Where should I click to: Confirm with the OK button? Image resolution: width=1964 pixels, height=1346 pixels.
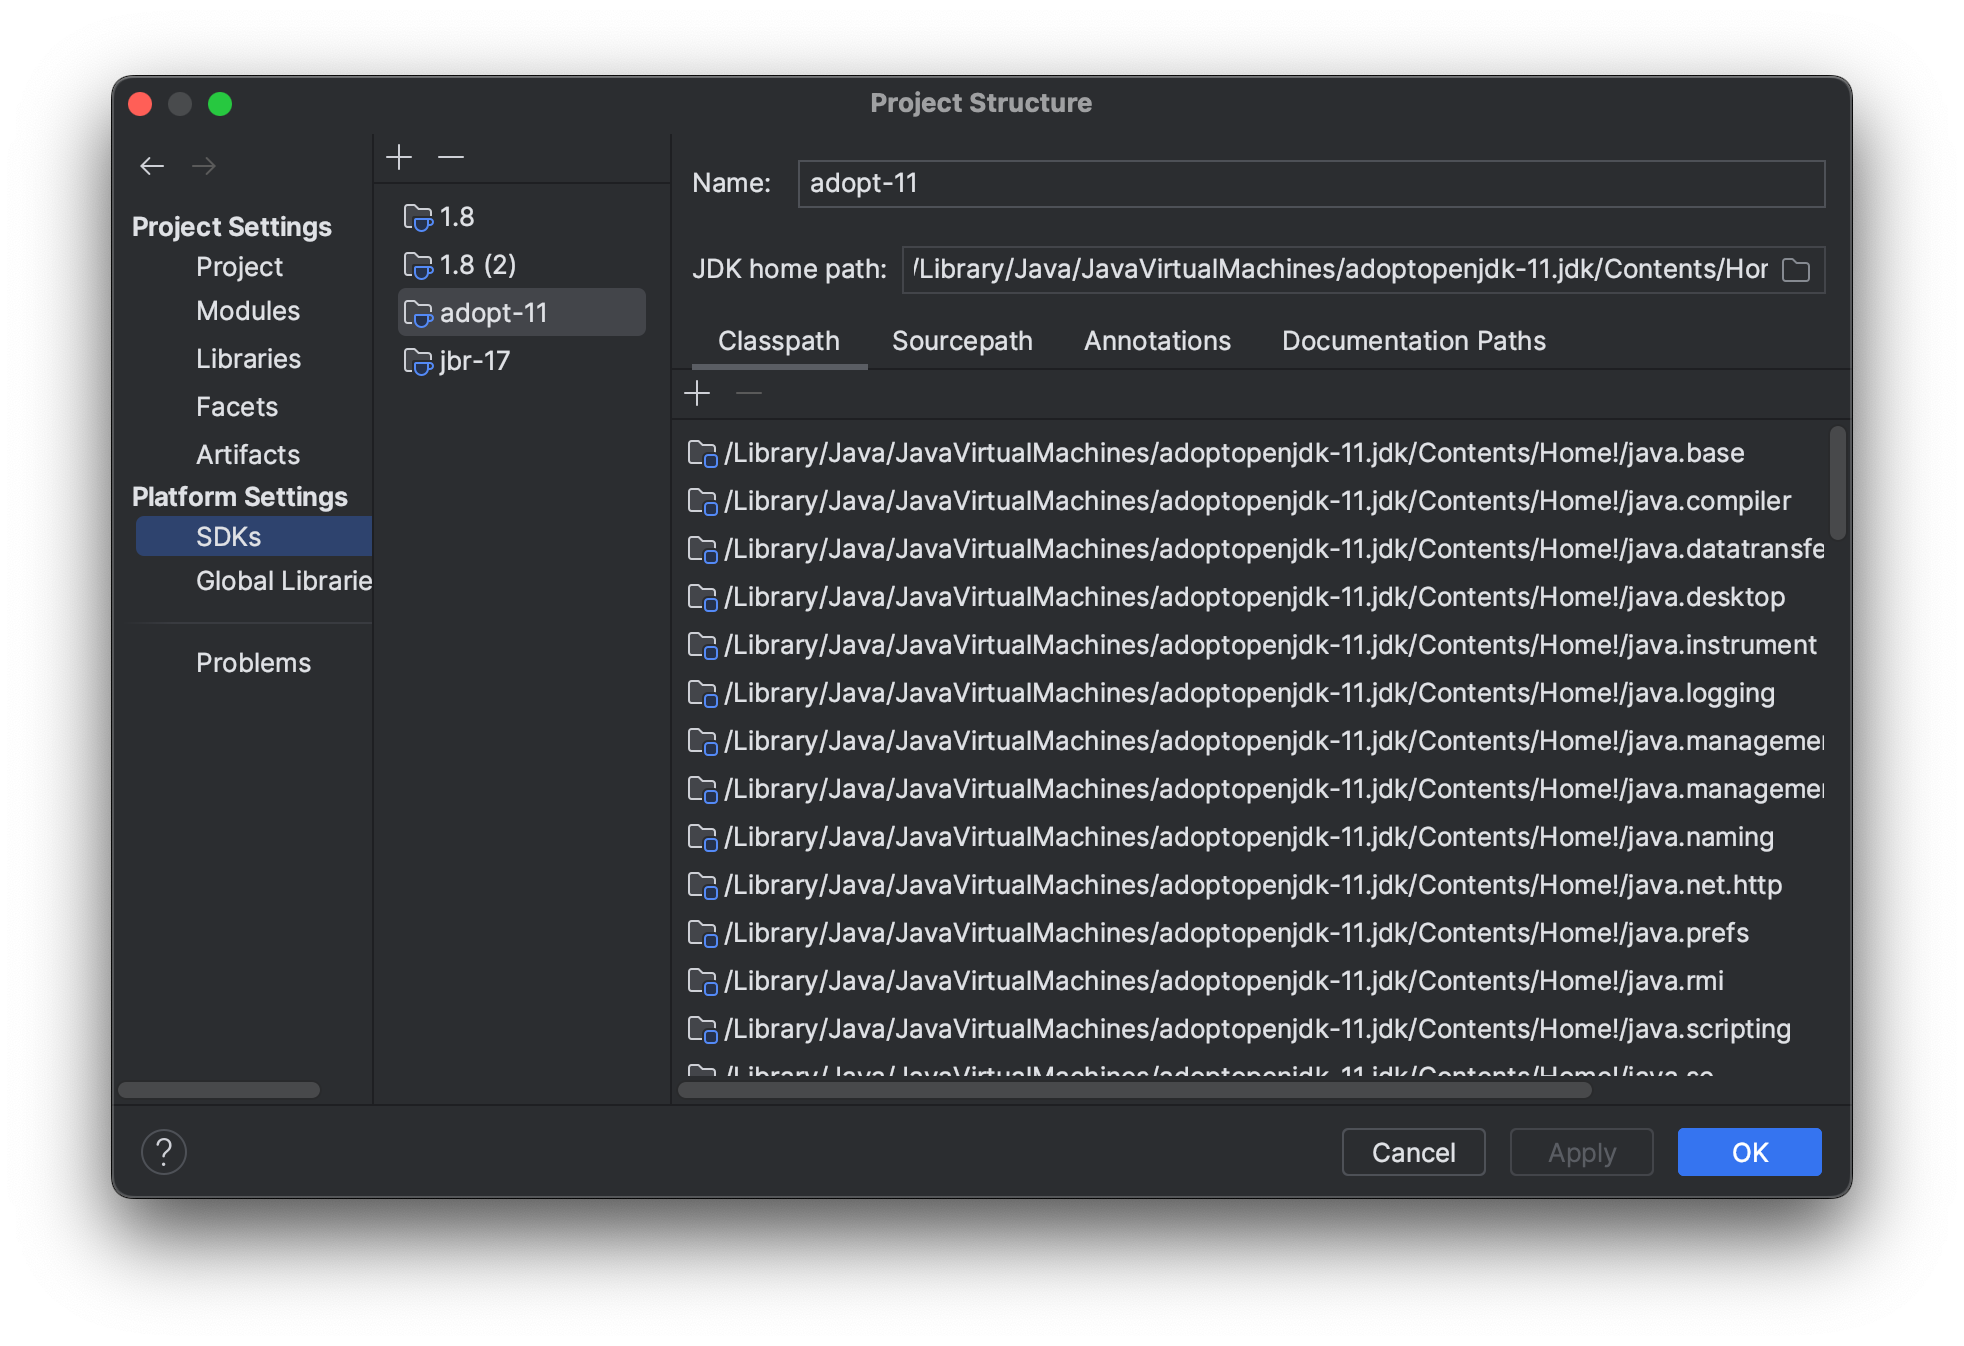tap(1749, 1152)
